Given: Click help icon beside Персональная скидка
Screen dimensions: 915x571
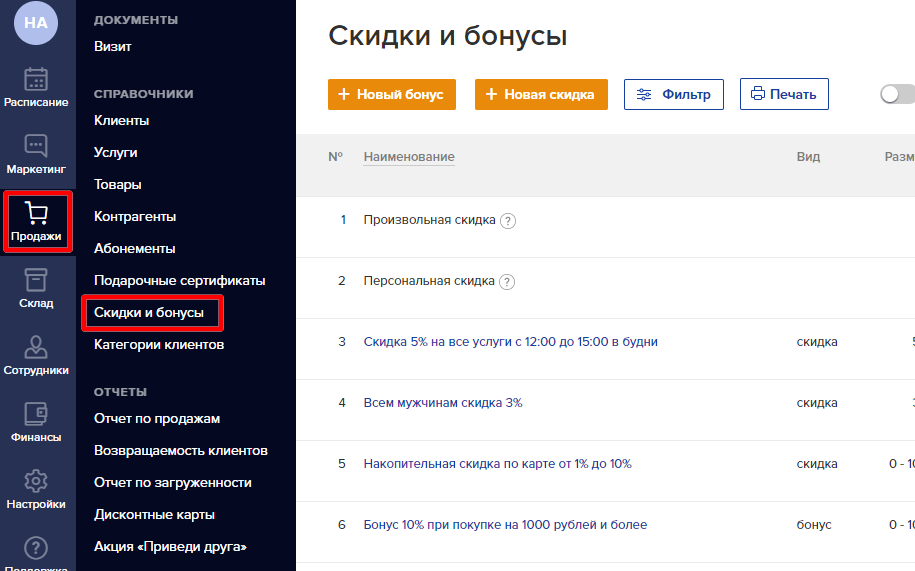Looking at the screenshot, I should pos(507,282).
